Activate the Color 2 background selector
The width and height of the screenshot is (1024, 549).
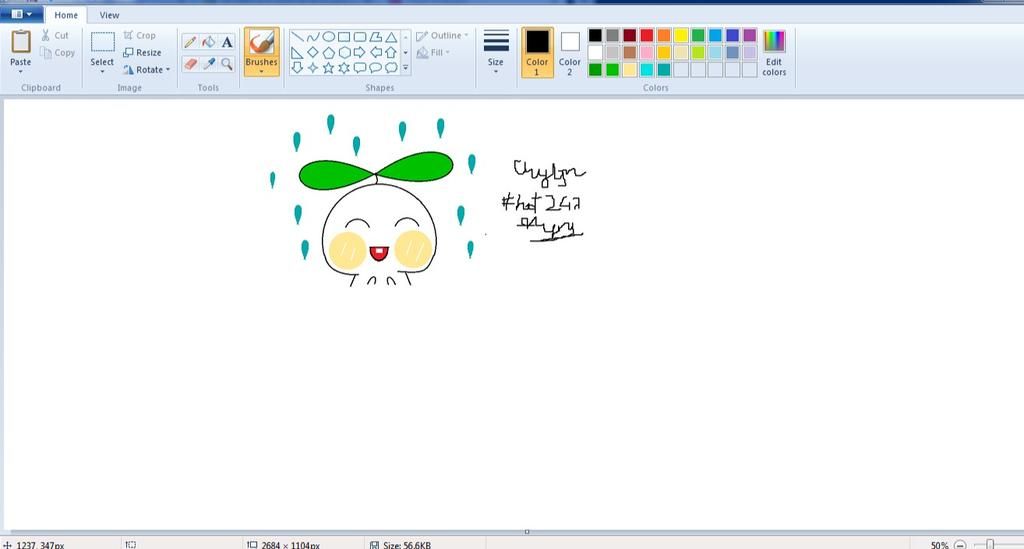click(x=569, y=52)
